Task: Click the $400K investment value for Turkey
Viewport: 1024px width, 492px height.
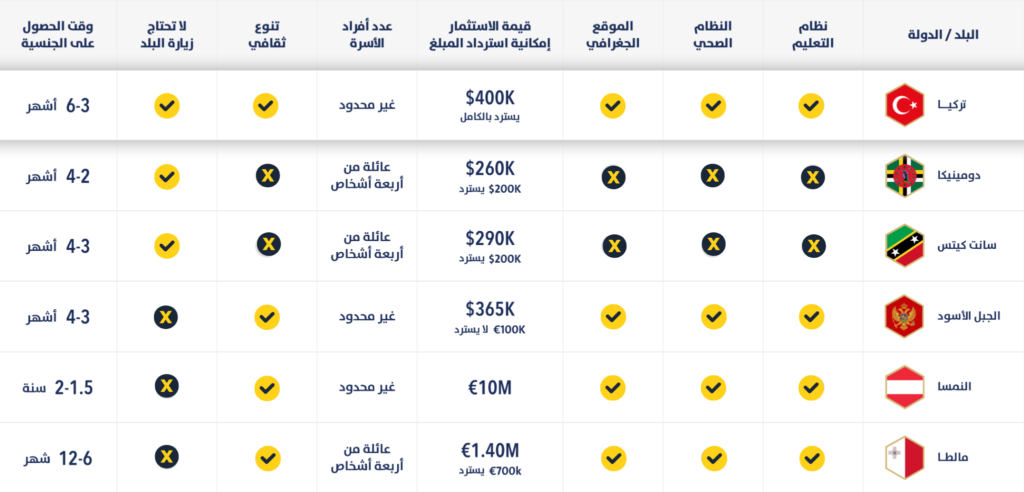Action: pos(490,98)
